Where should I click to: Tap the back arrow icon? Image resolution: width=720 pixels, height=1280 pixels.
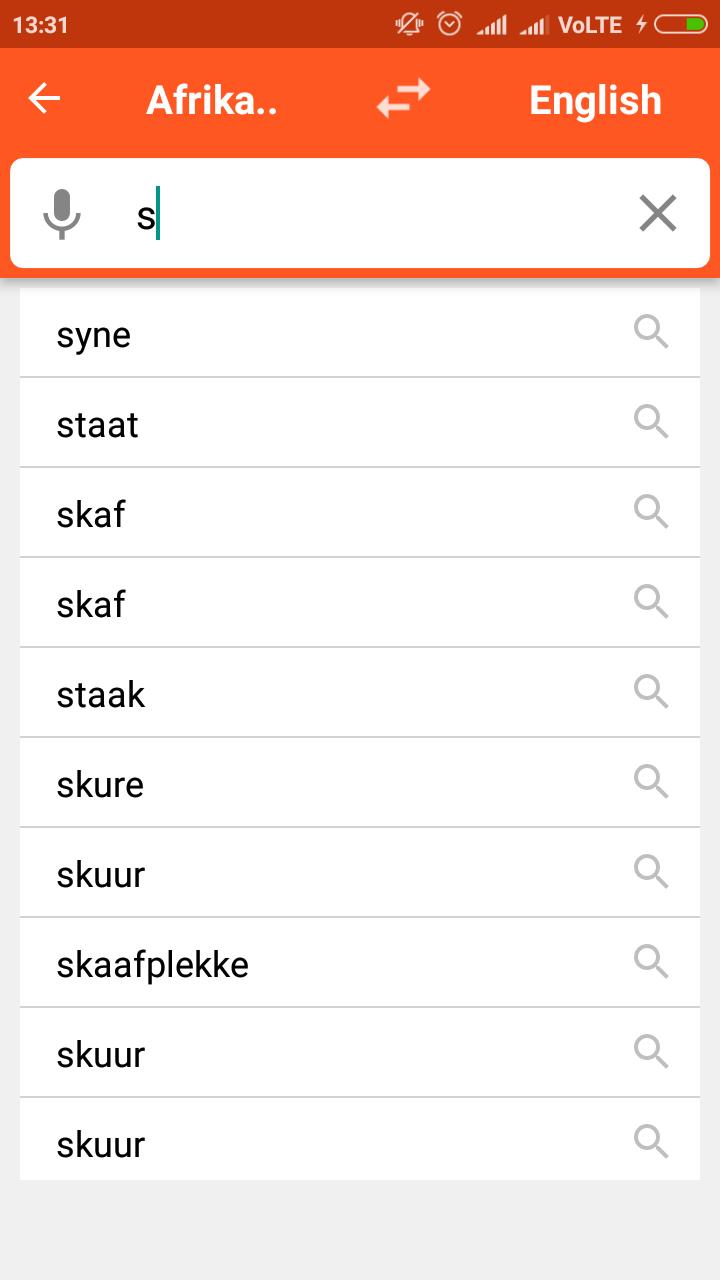coord(44,98)
